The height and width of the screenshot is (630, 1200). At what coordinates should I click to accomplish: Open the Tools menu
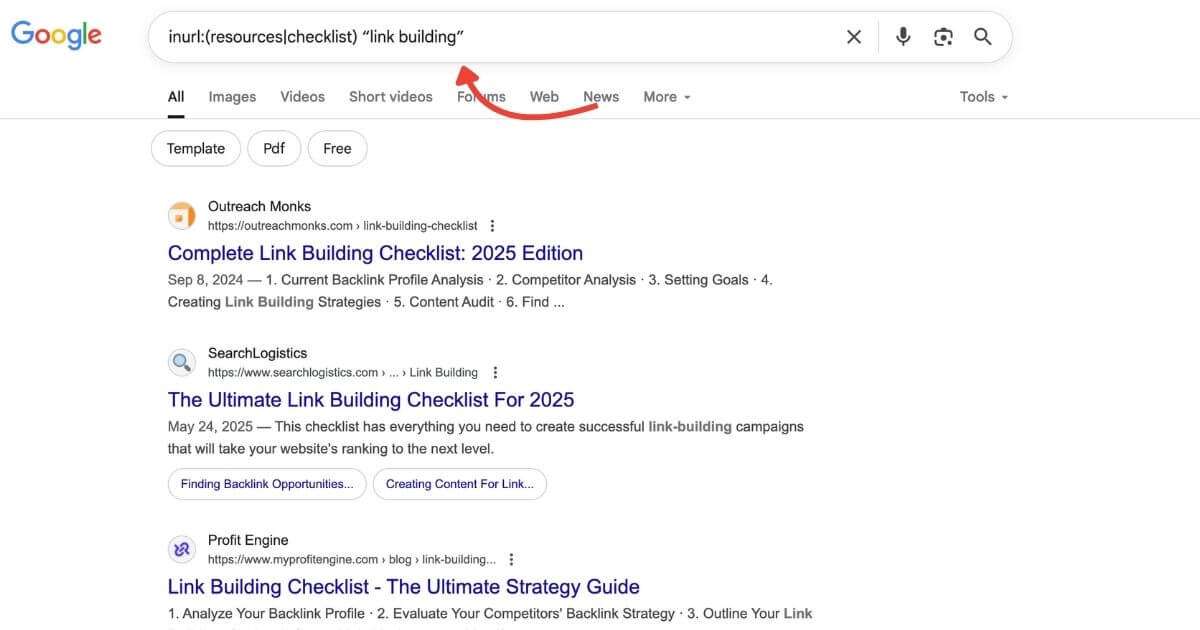click(975, 96)
